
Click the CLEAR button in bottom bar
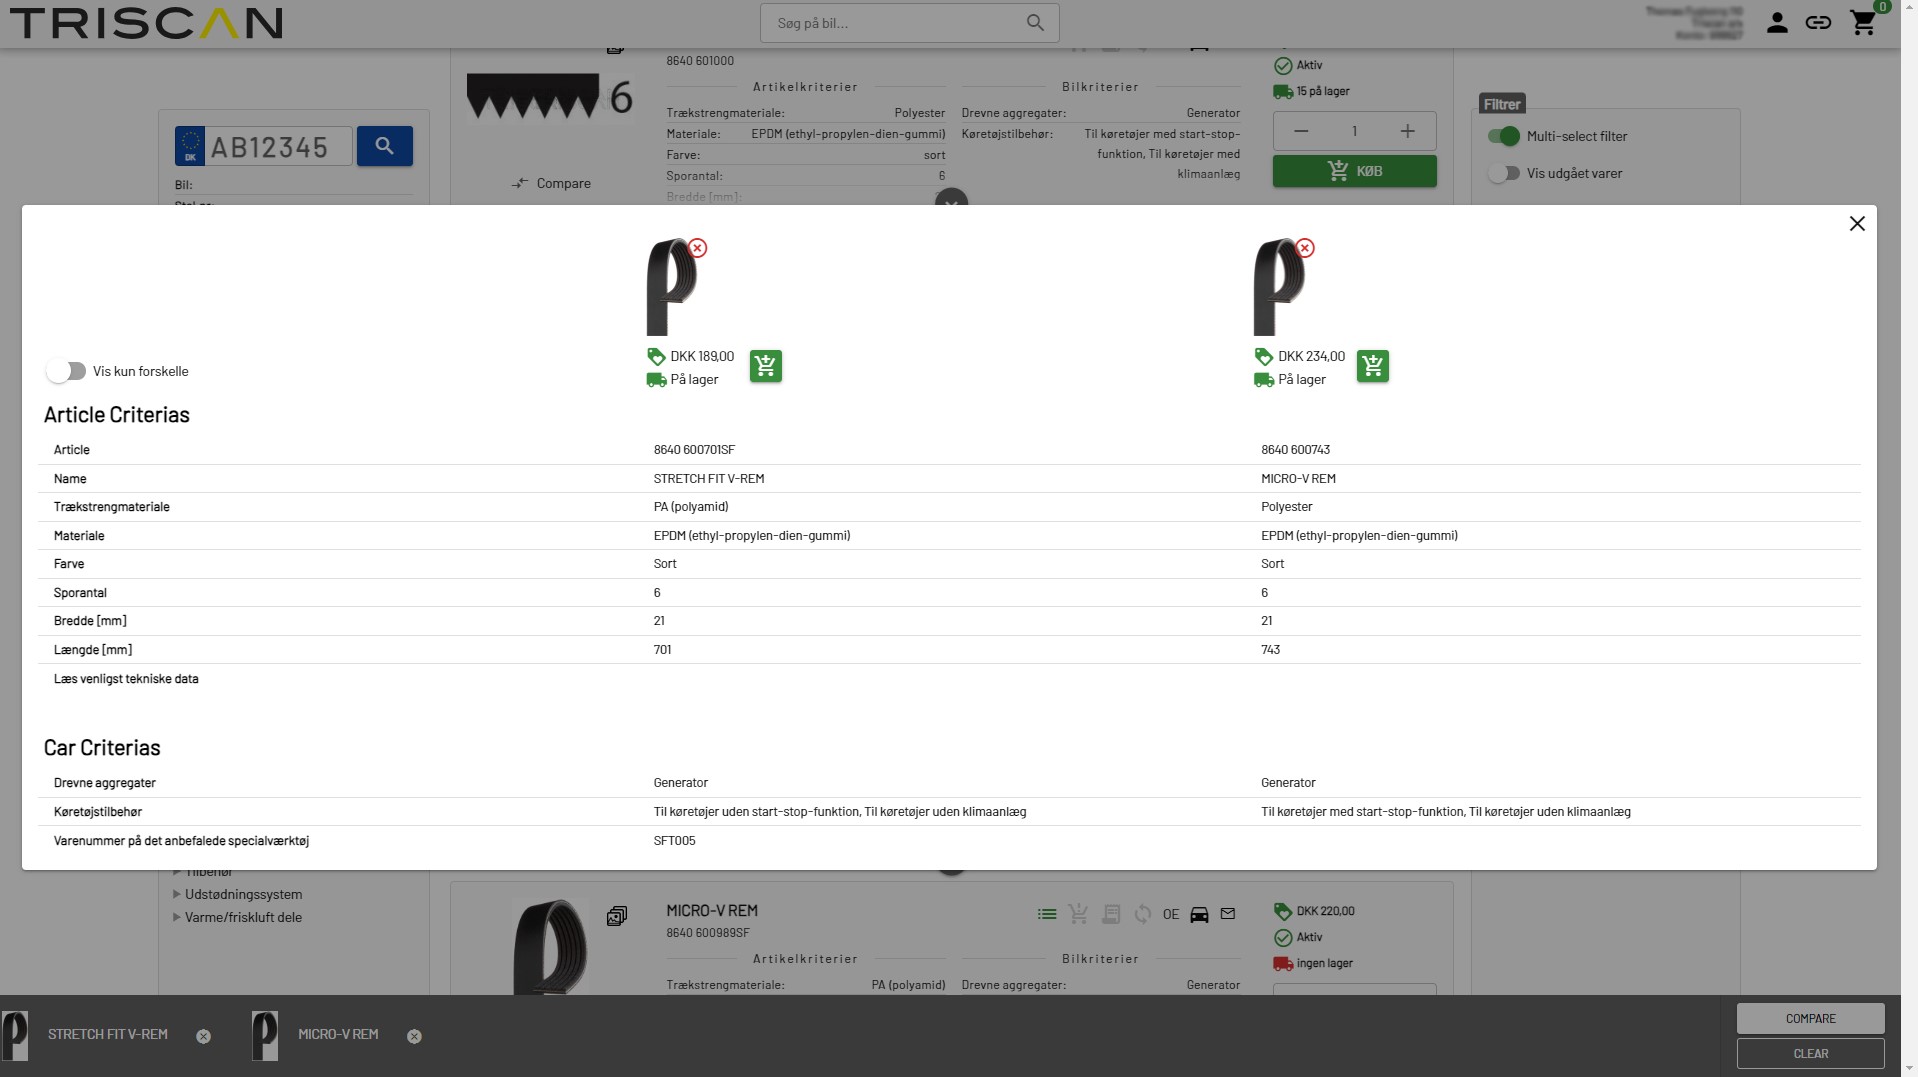[1810, 1053]
